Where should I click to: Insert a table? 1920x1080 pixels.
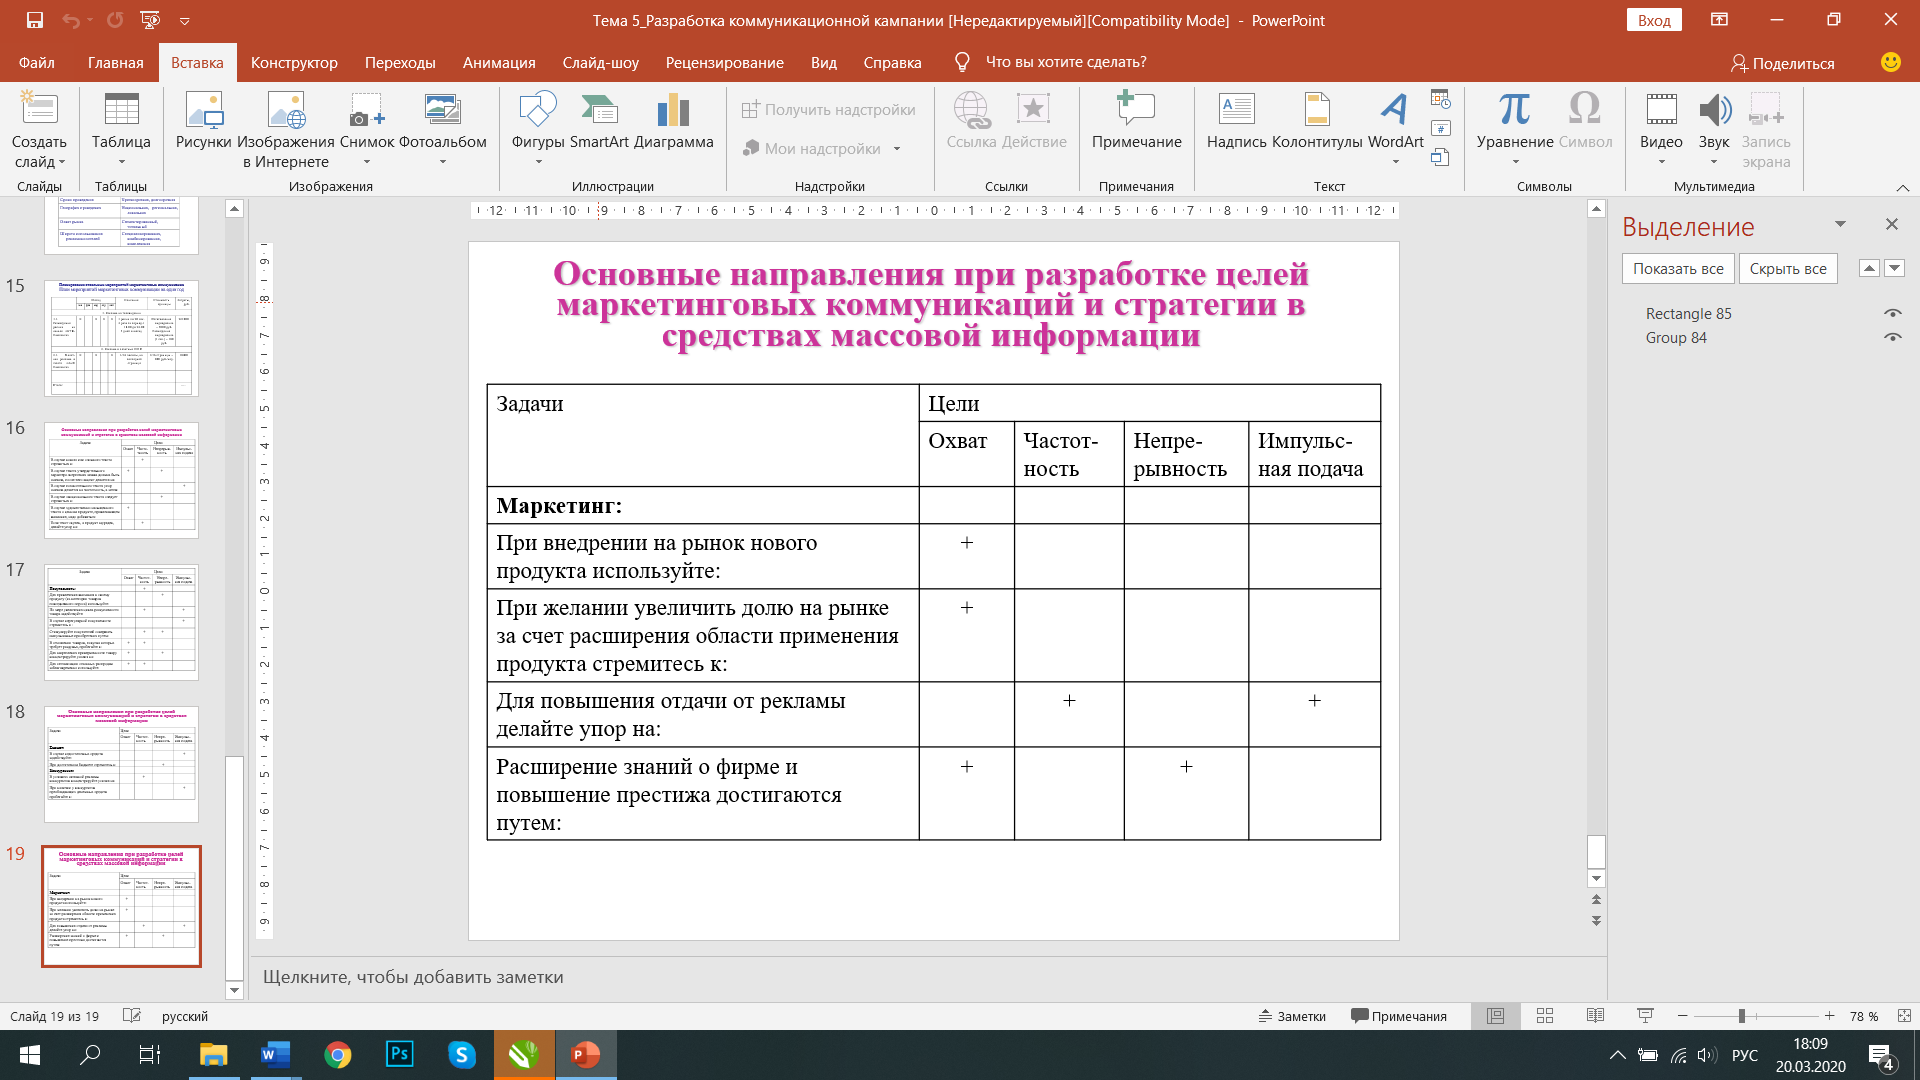[x=121, y=131]
